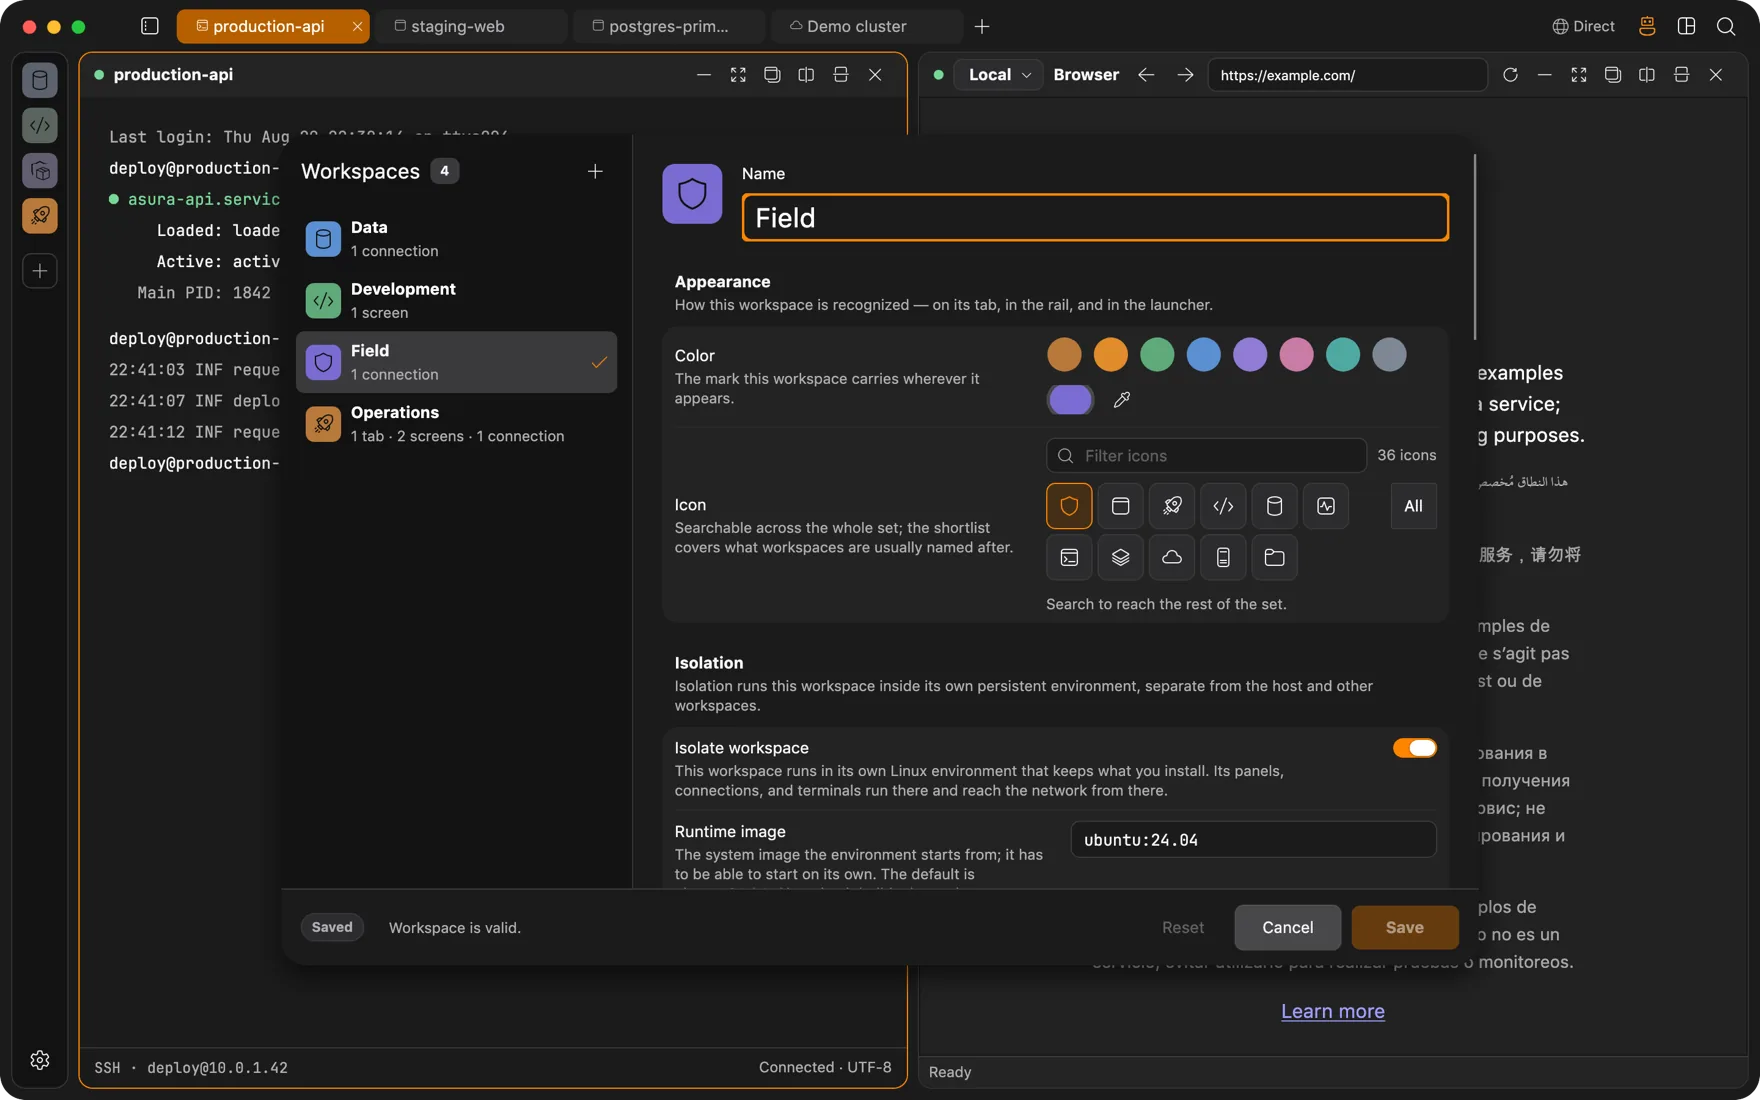Image resolution: width=1760 pixels, height=1100 pixels.
Task: Select the shield icon in the icon grid
Action: click(1069, 506)
